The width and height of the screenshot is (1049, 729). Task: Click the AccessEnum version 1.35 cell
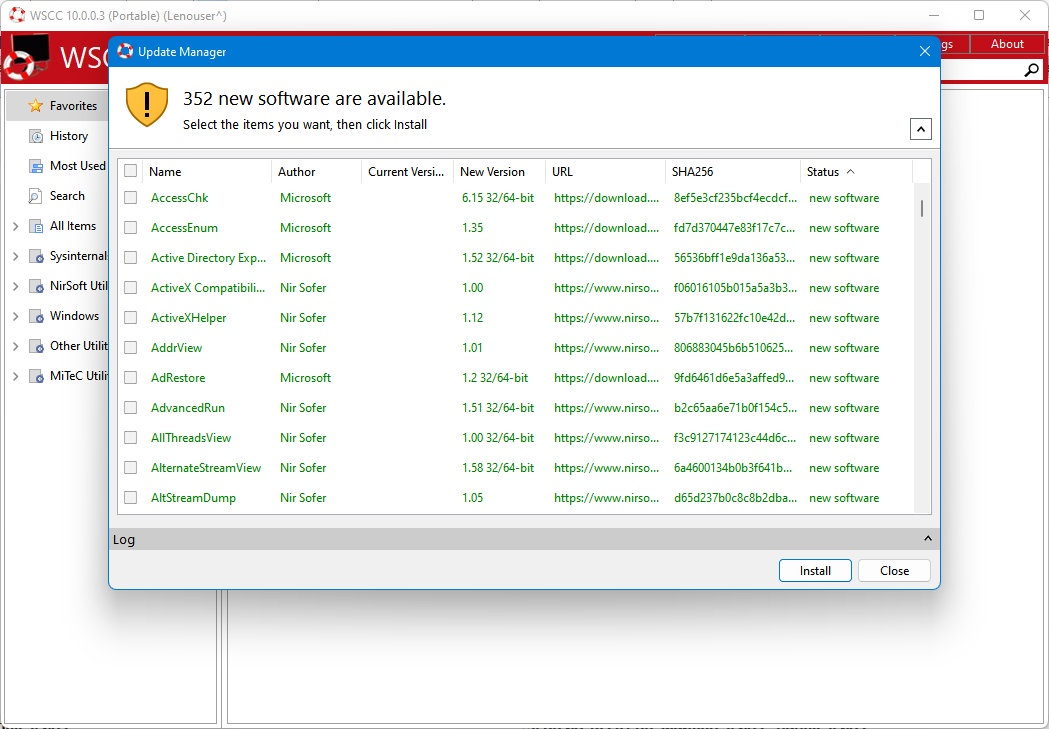[472, 228]
